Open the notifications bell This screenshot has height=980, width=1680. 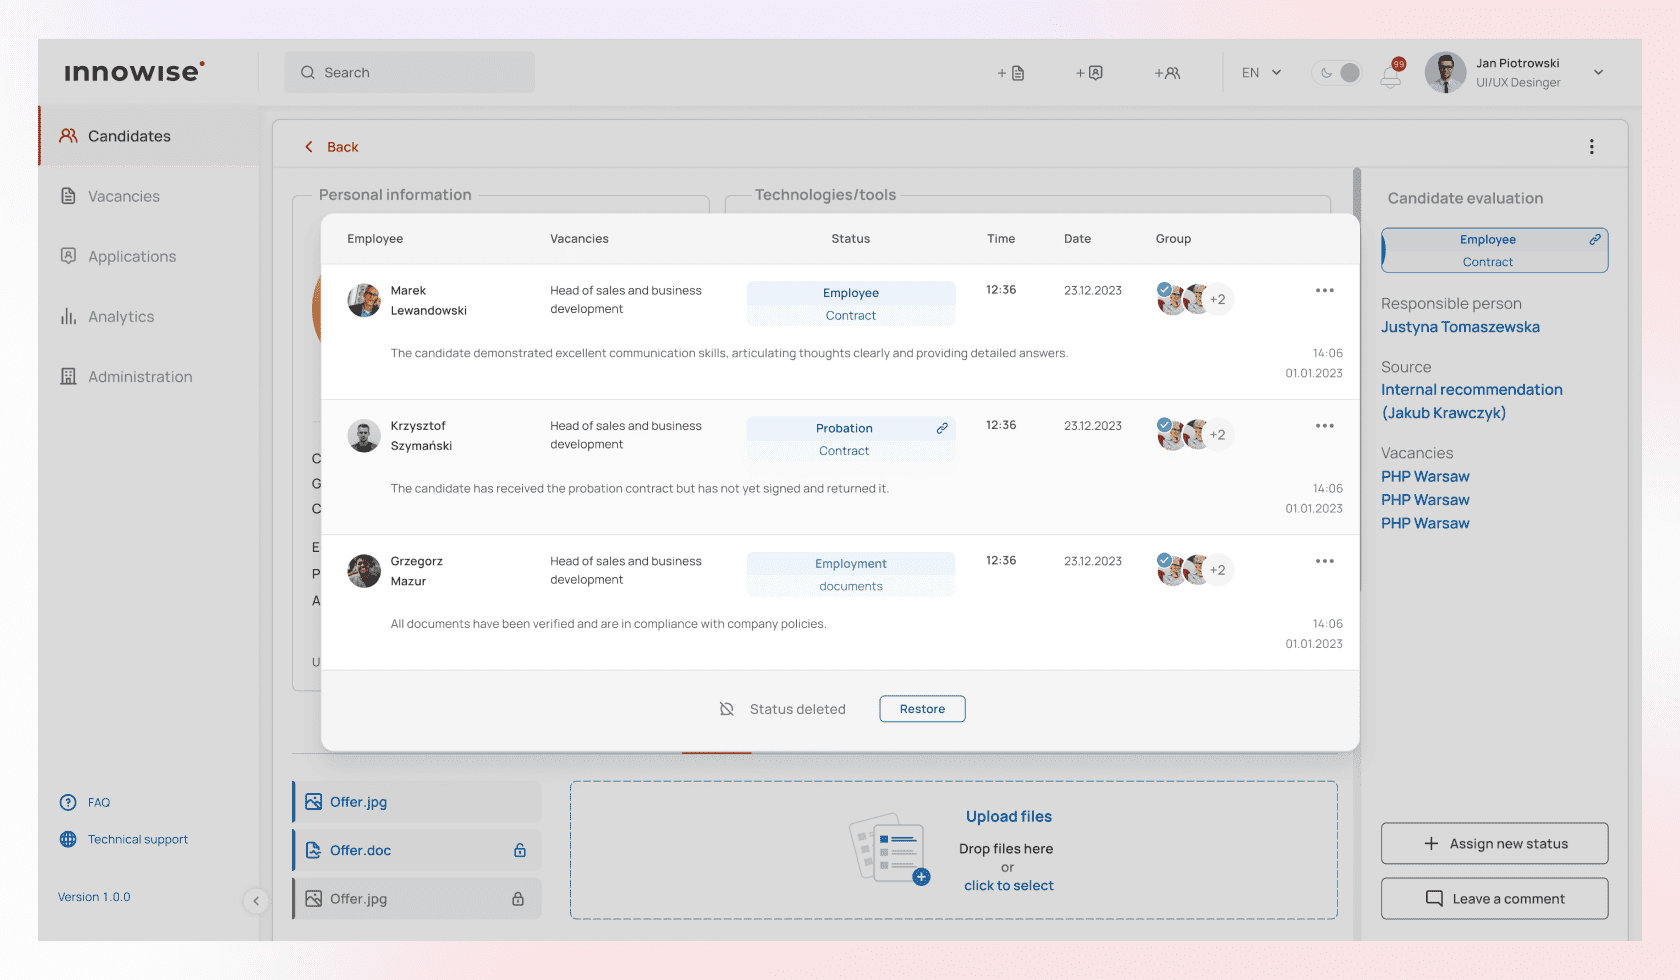coord(1391,75)
